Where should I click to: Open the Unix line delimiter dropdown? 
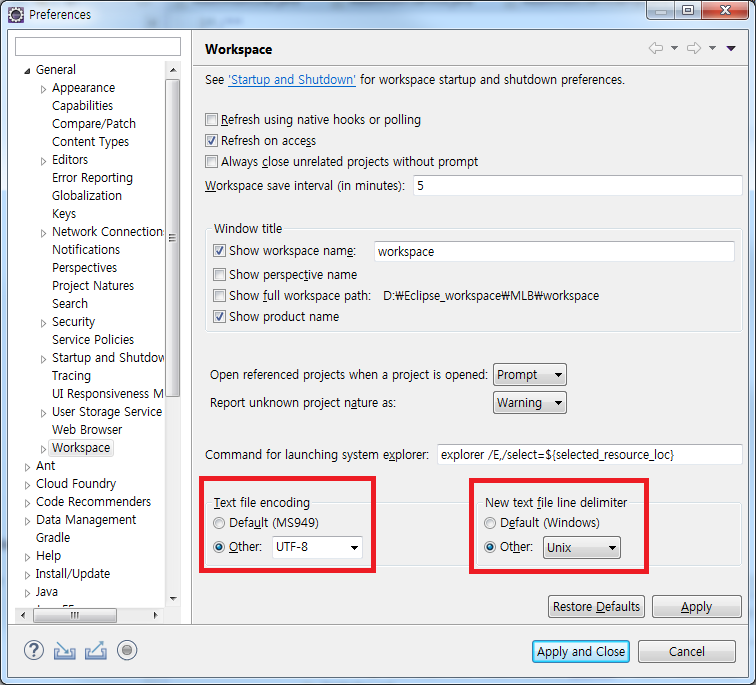coord(582,548)
